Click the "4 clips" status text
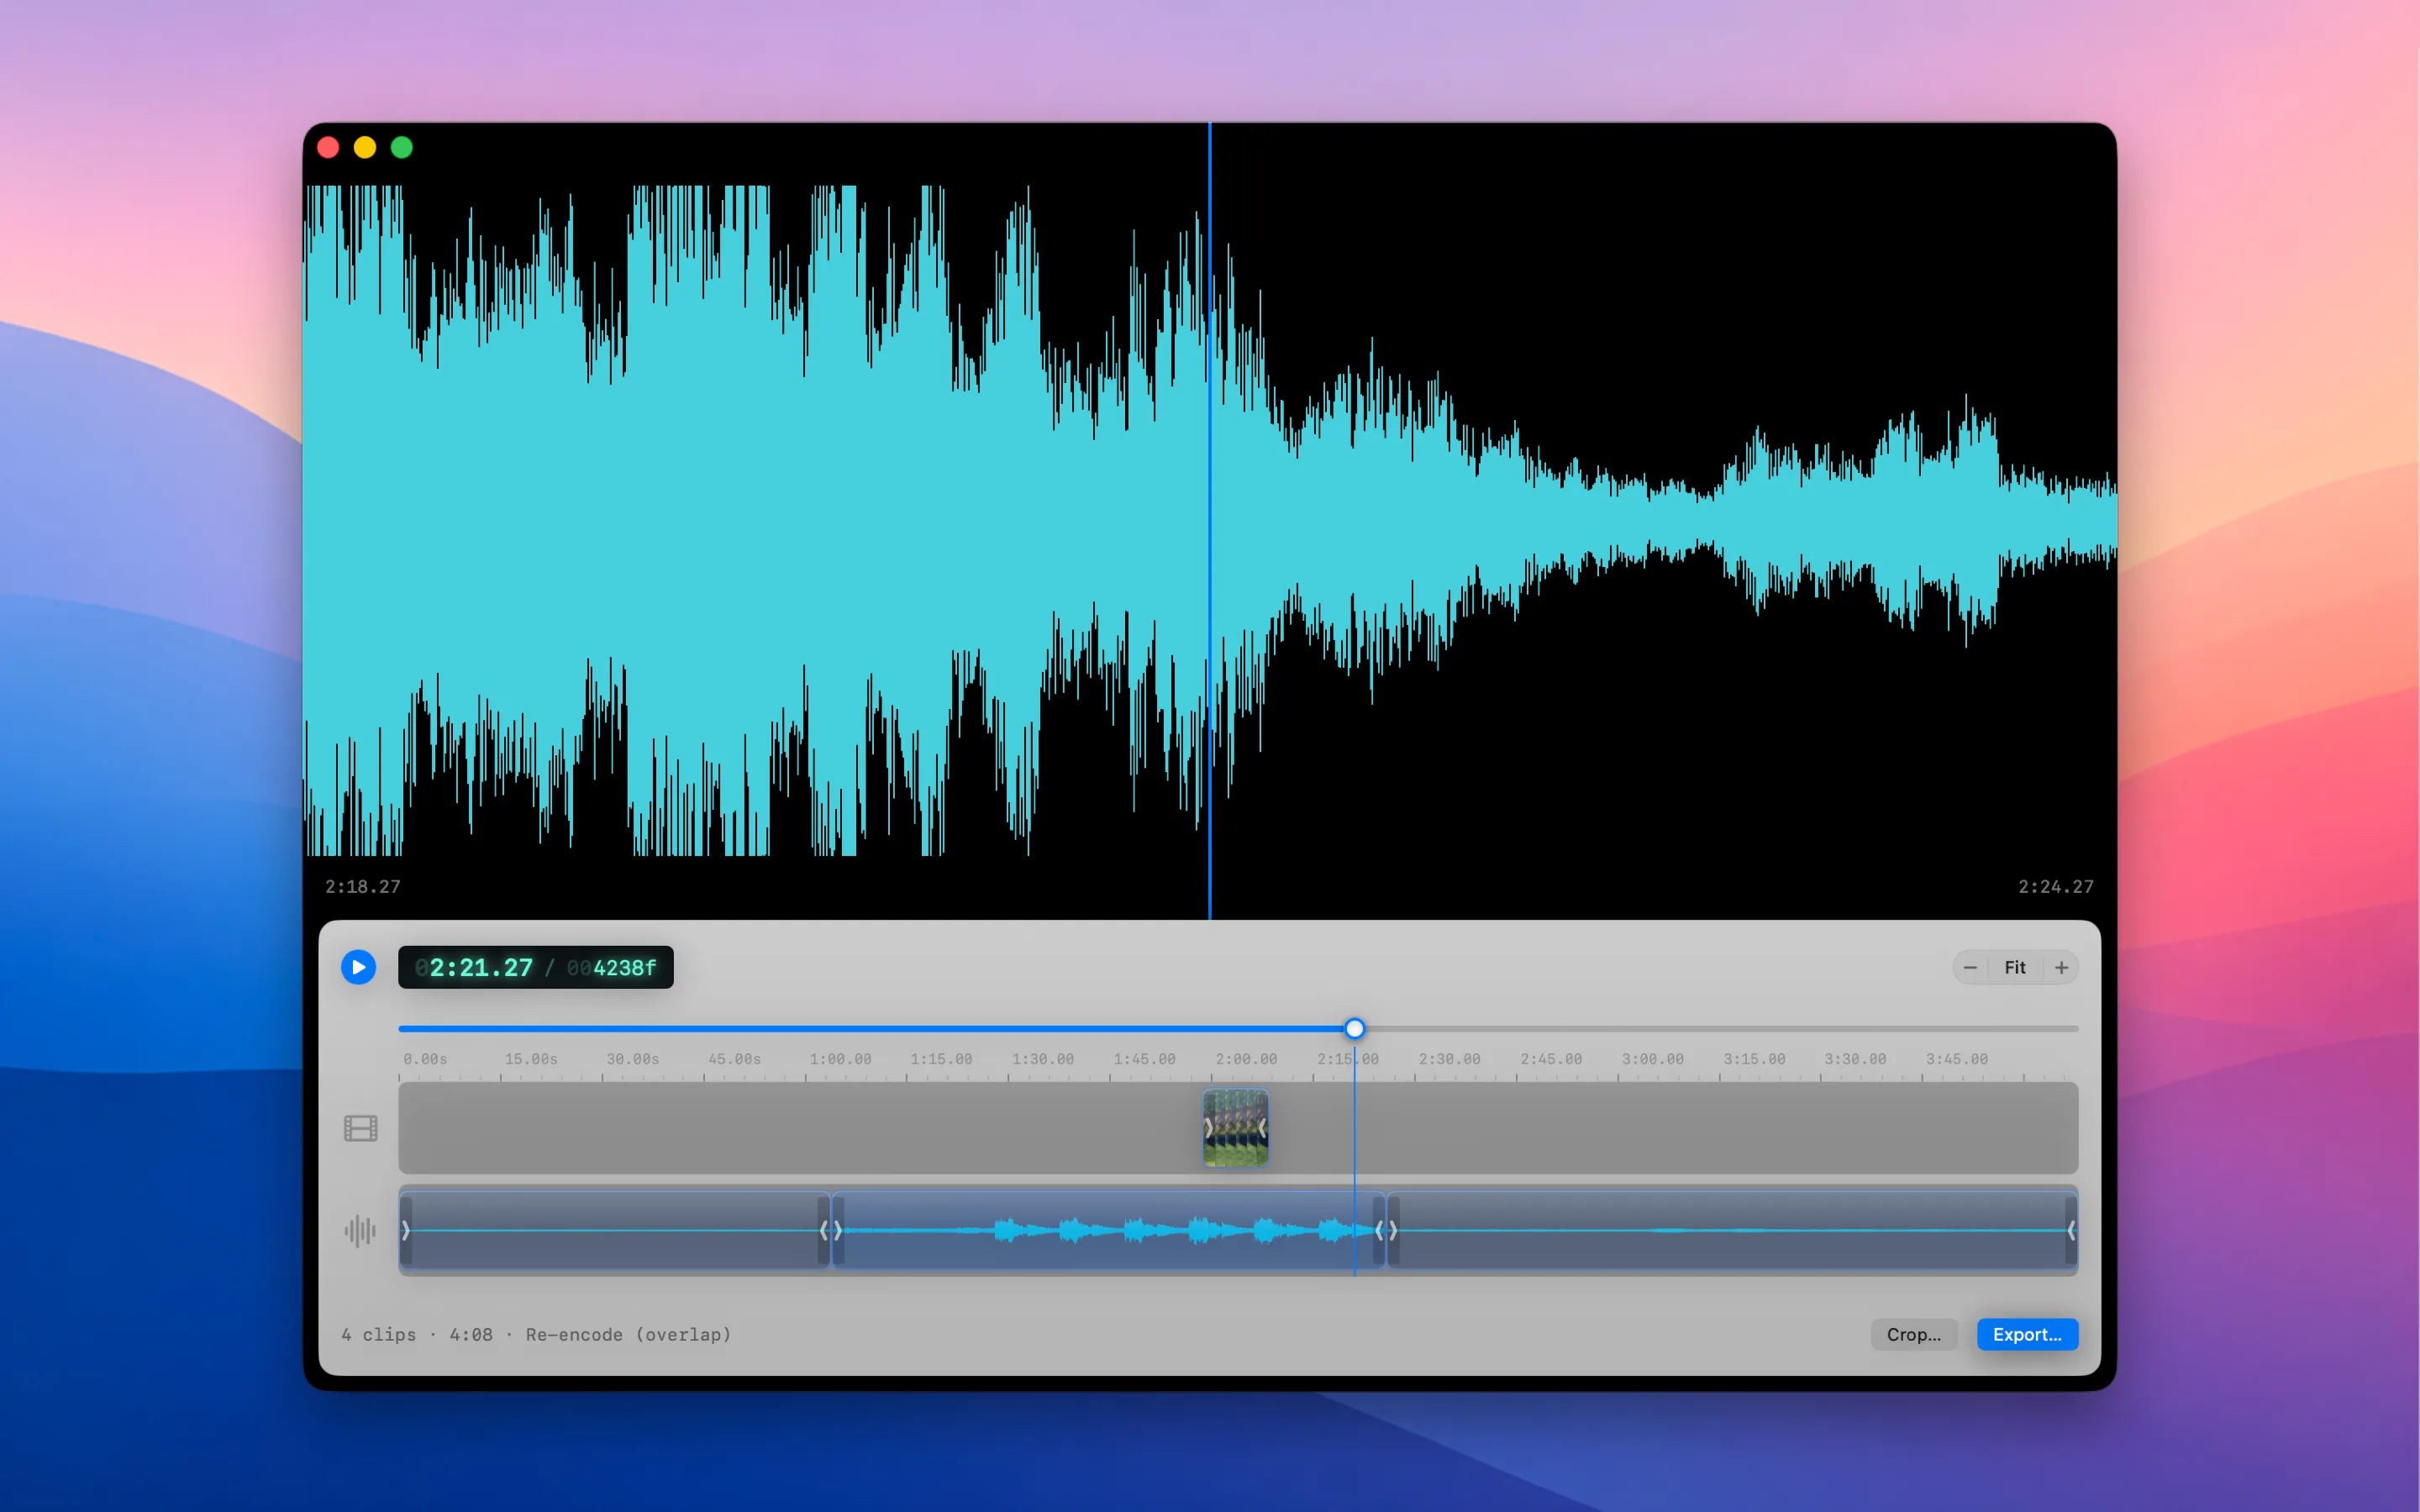 [378, 1334]
